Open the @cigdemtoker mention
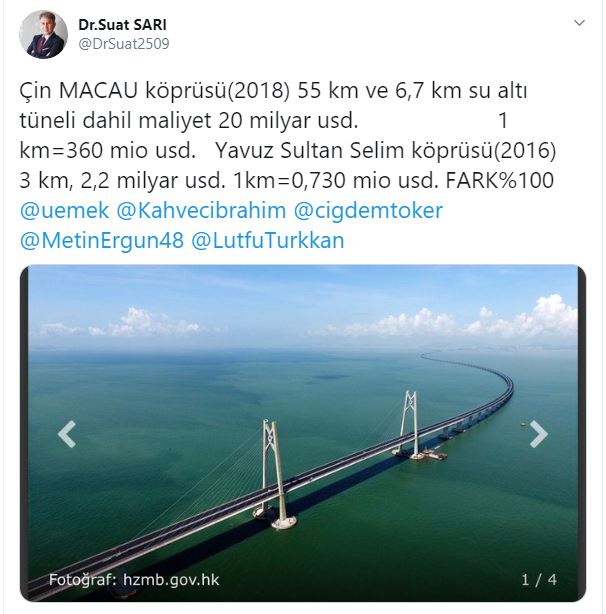606x614 pixels. pos(368,210)
